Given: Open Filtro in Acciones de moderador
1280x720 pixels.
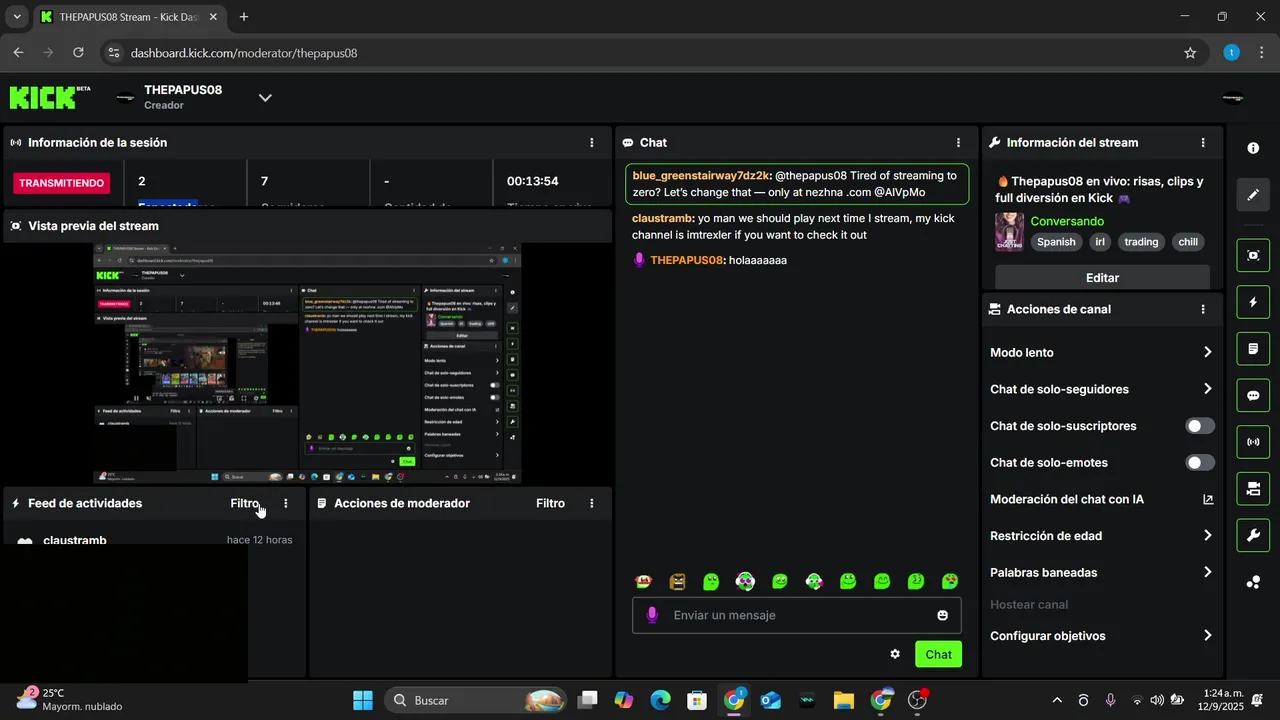Looking at the screenshot, I should tap(550, 504).
